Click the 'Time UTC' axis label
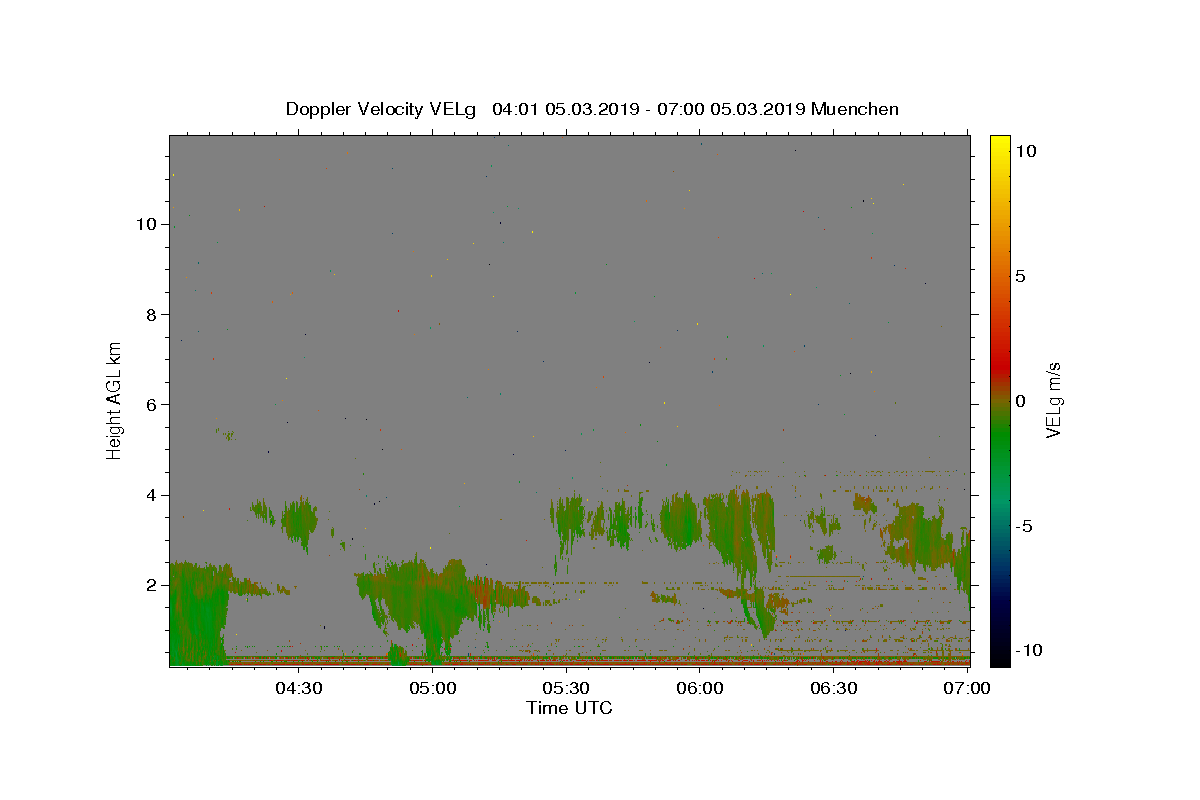Viewport: 1200px width, 800px height. click(569, 708)
